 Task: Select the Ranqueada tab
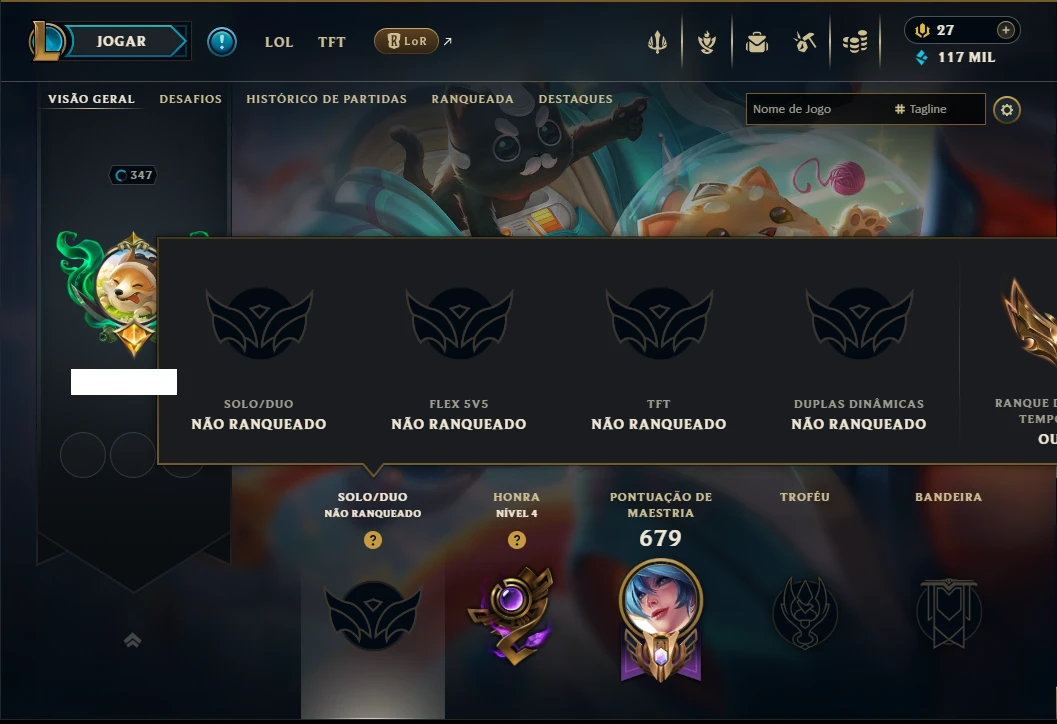473,99
